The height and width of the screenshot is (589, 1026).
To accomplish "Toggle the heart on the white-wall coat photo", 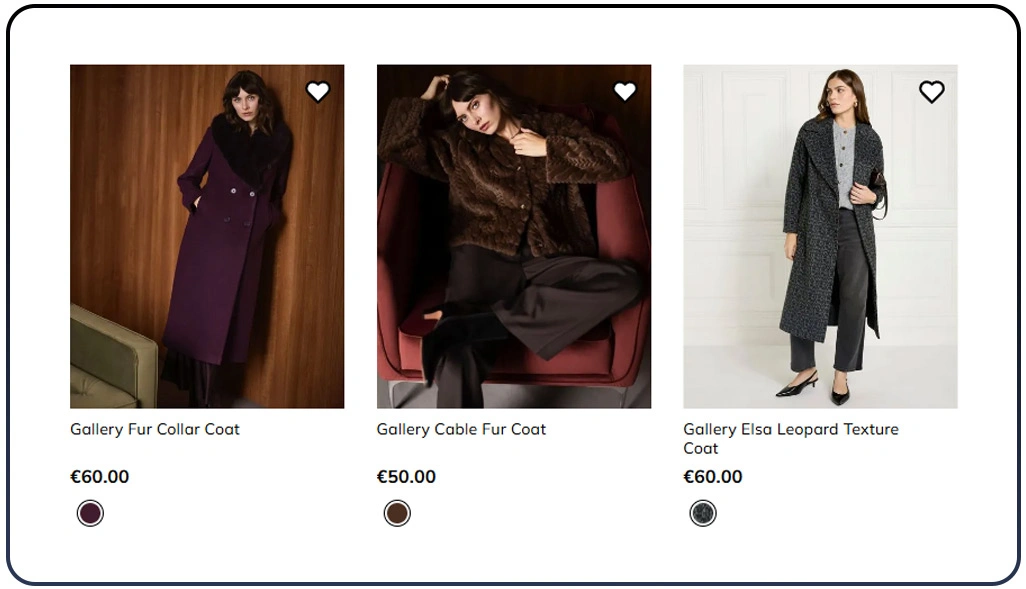I will (931, 92).
